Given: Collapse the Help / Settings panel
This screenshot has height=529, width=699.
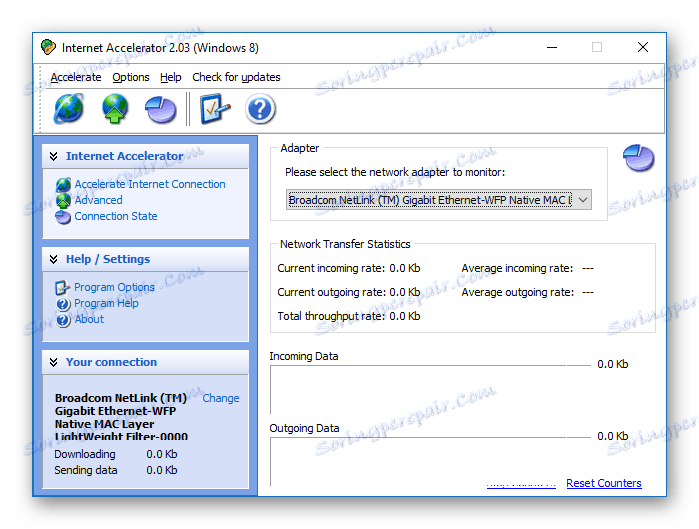Looking at the screenshot, I should click(53, 259).
